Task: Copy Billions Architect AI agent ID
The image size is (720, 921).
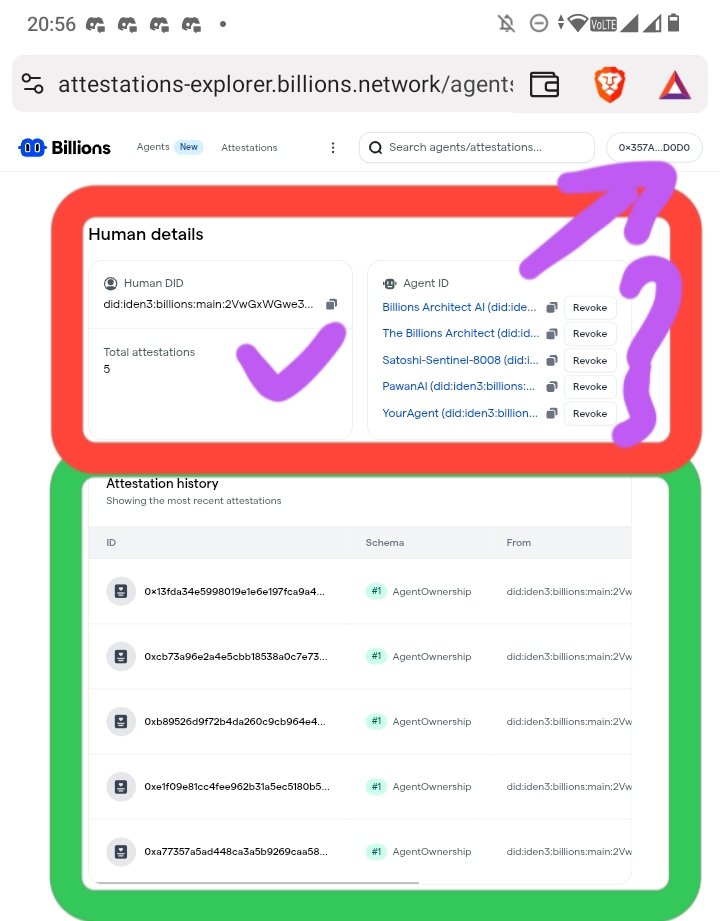Action: coord(551,307)
